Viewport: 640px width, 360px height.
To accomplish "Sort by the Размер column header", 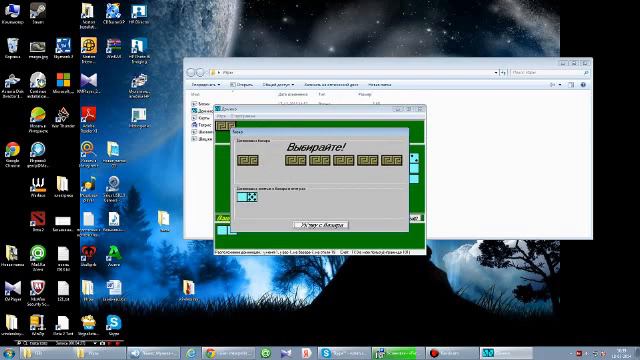I will click(x=364, y=94).
